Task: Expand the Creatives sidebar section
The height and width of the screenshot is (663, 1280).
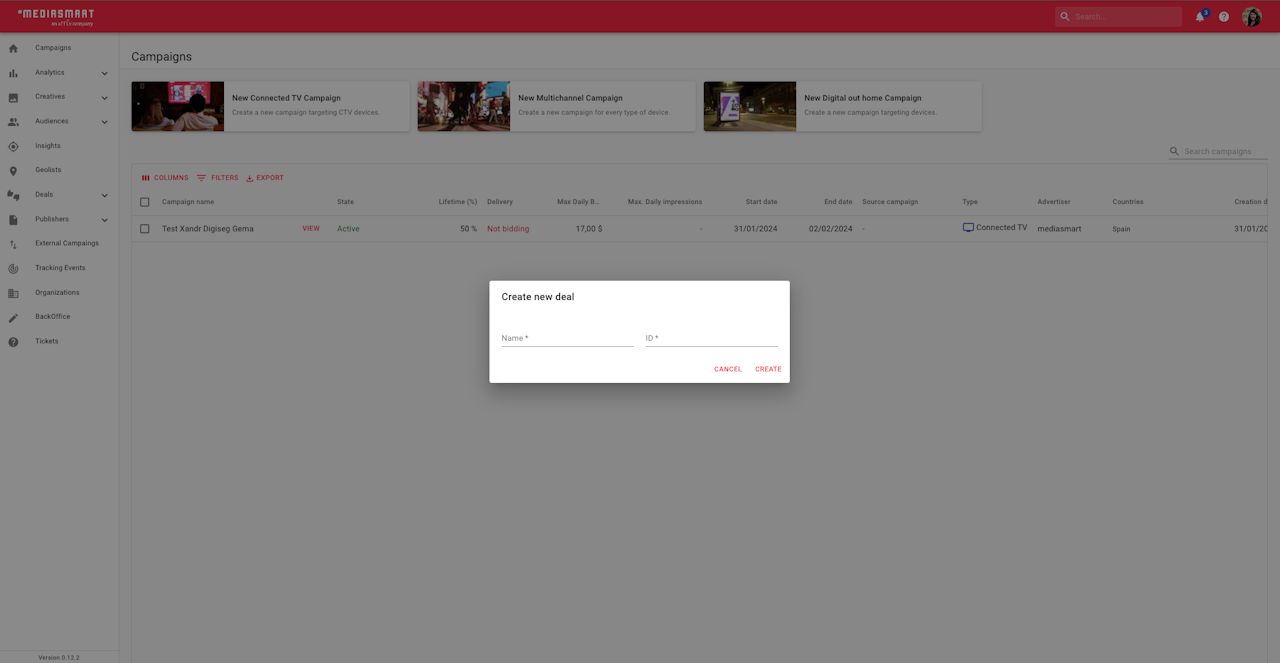Action: pos(104,97)
